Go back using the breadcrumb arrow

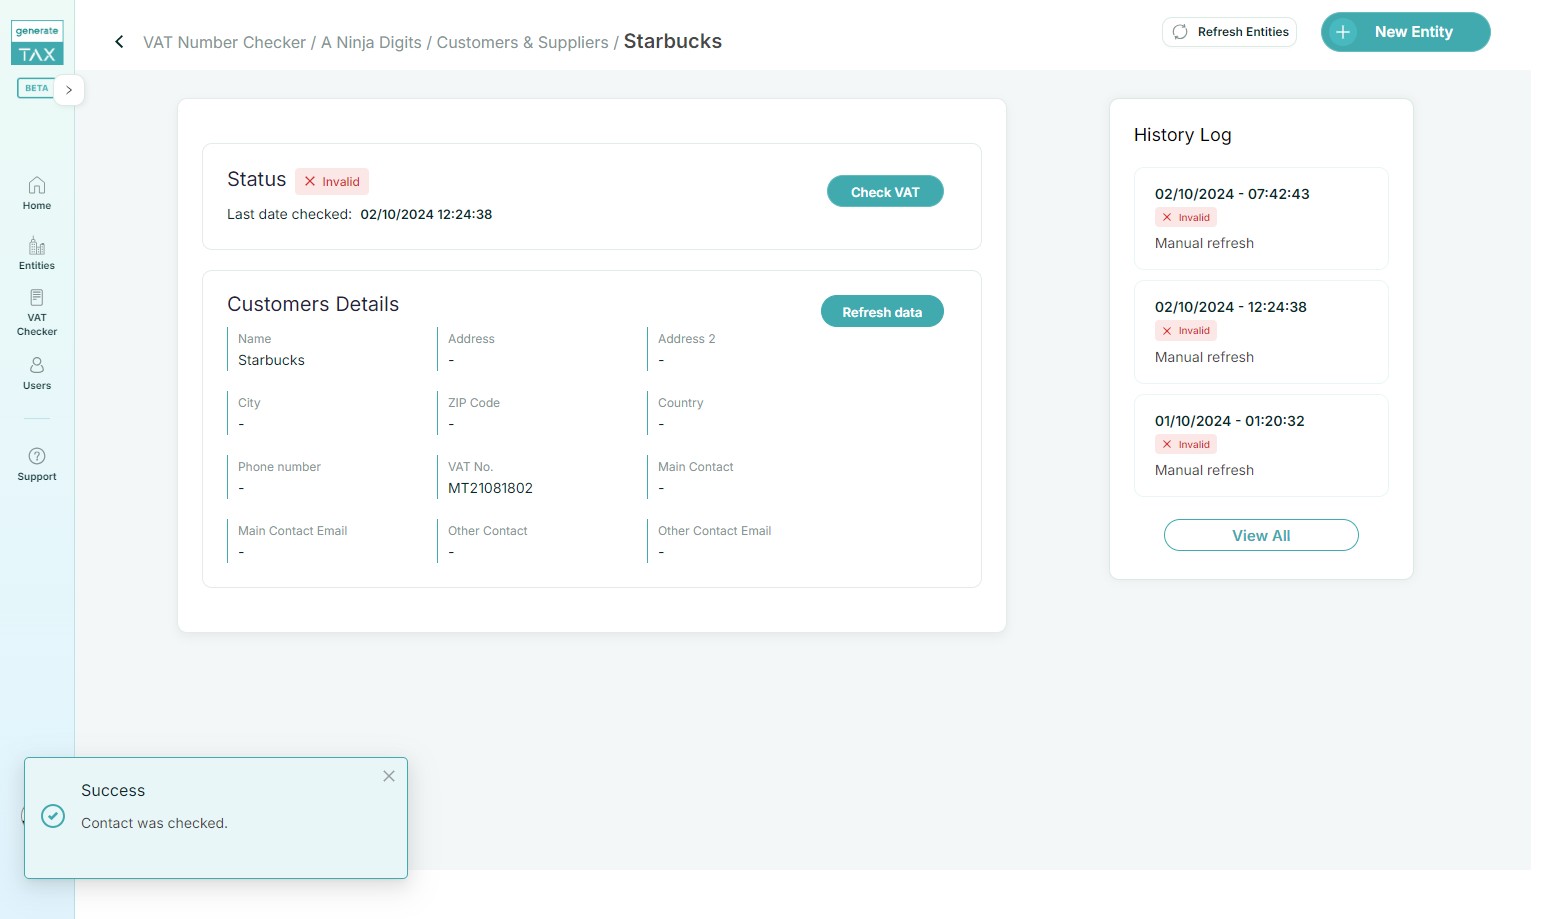tap(119, 42)
